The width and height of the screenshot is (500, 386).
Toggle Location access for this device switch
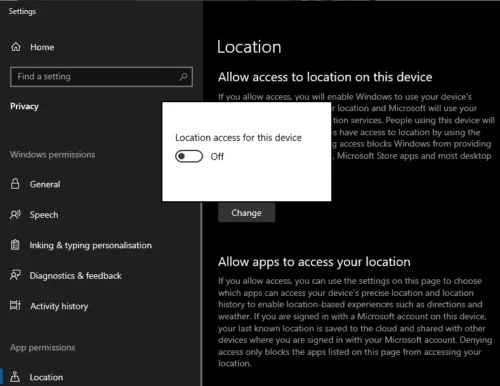pyautogui.click(x=189, y=156)
